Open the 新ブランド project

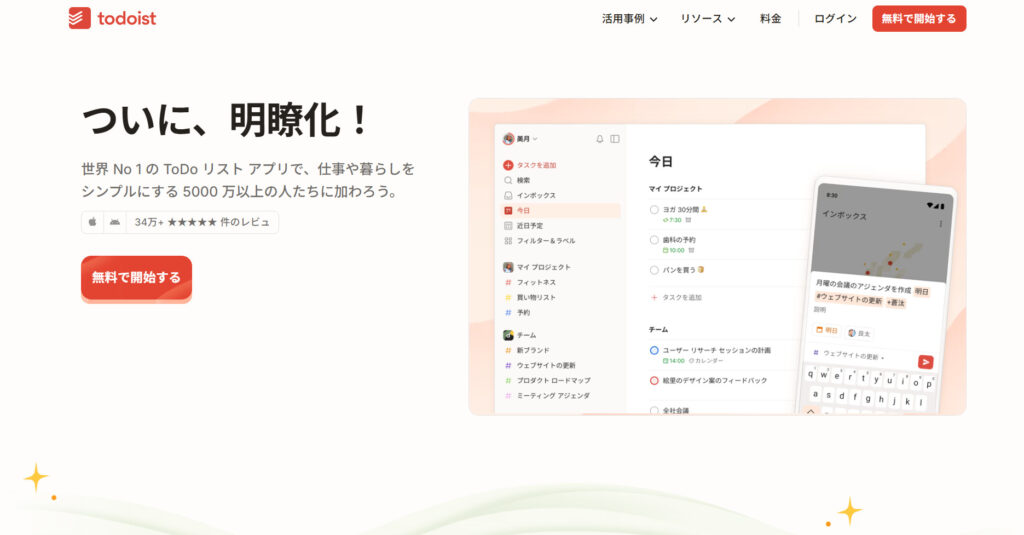(x=527, y=350)
